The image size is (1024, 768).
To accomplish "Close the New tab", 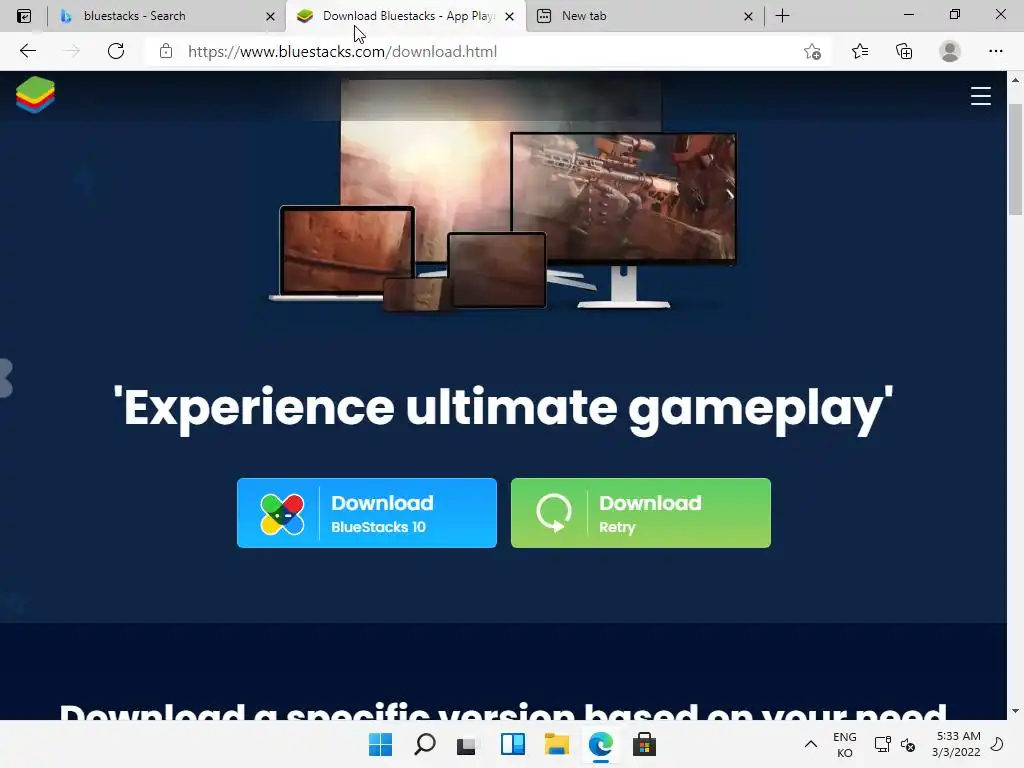I will tap(748, 16).
